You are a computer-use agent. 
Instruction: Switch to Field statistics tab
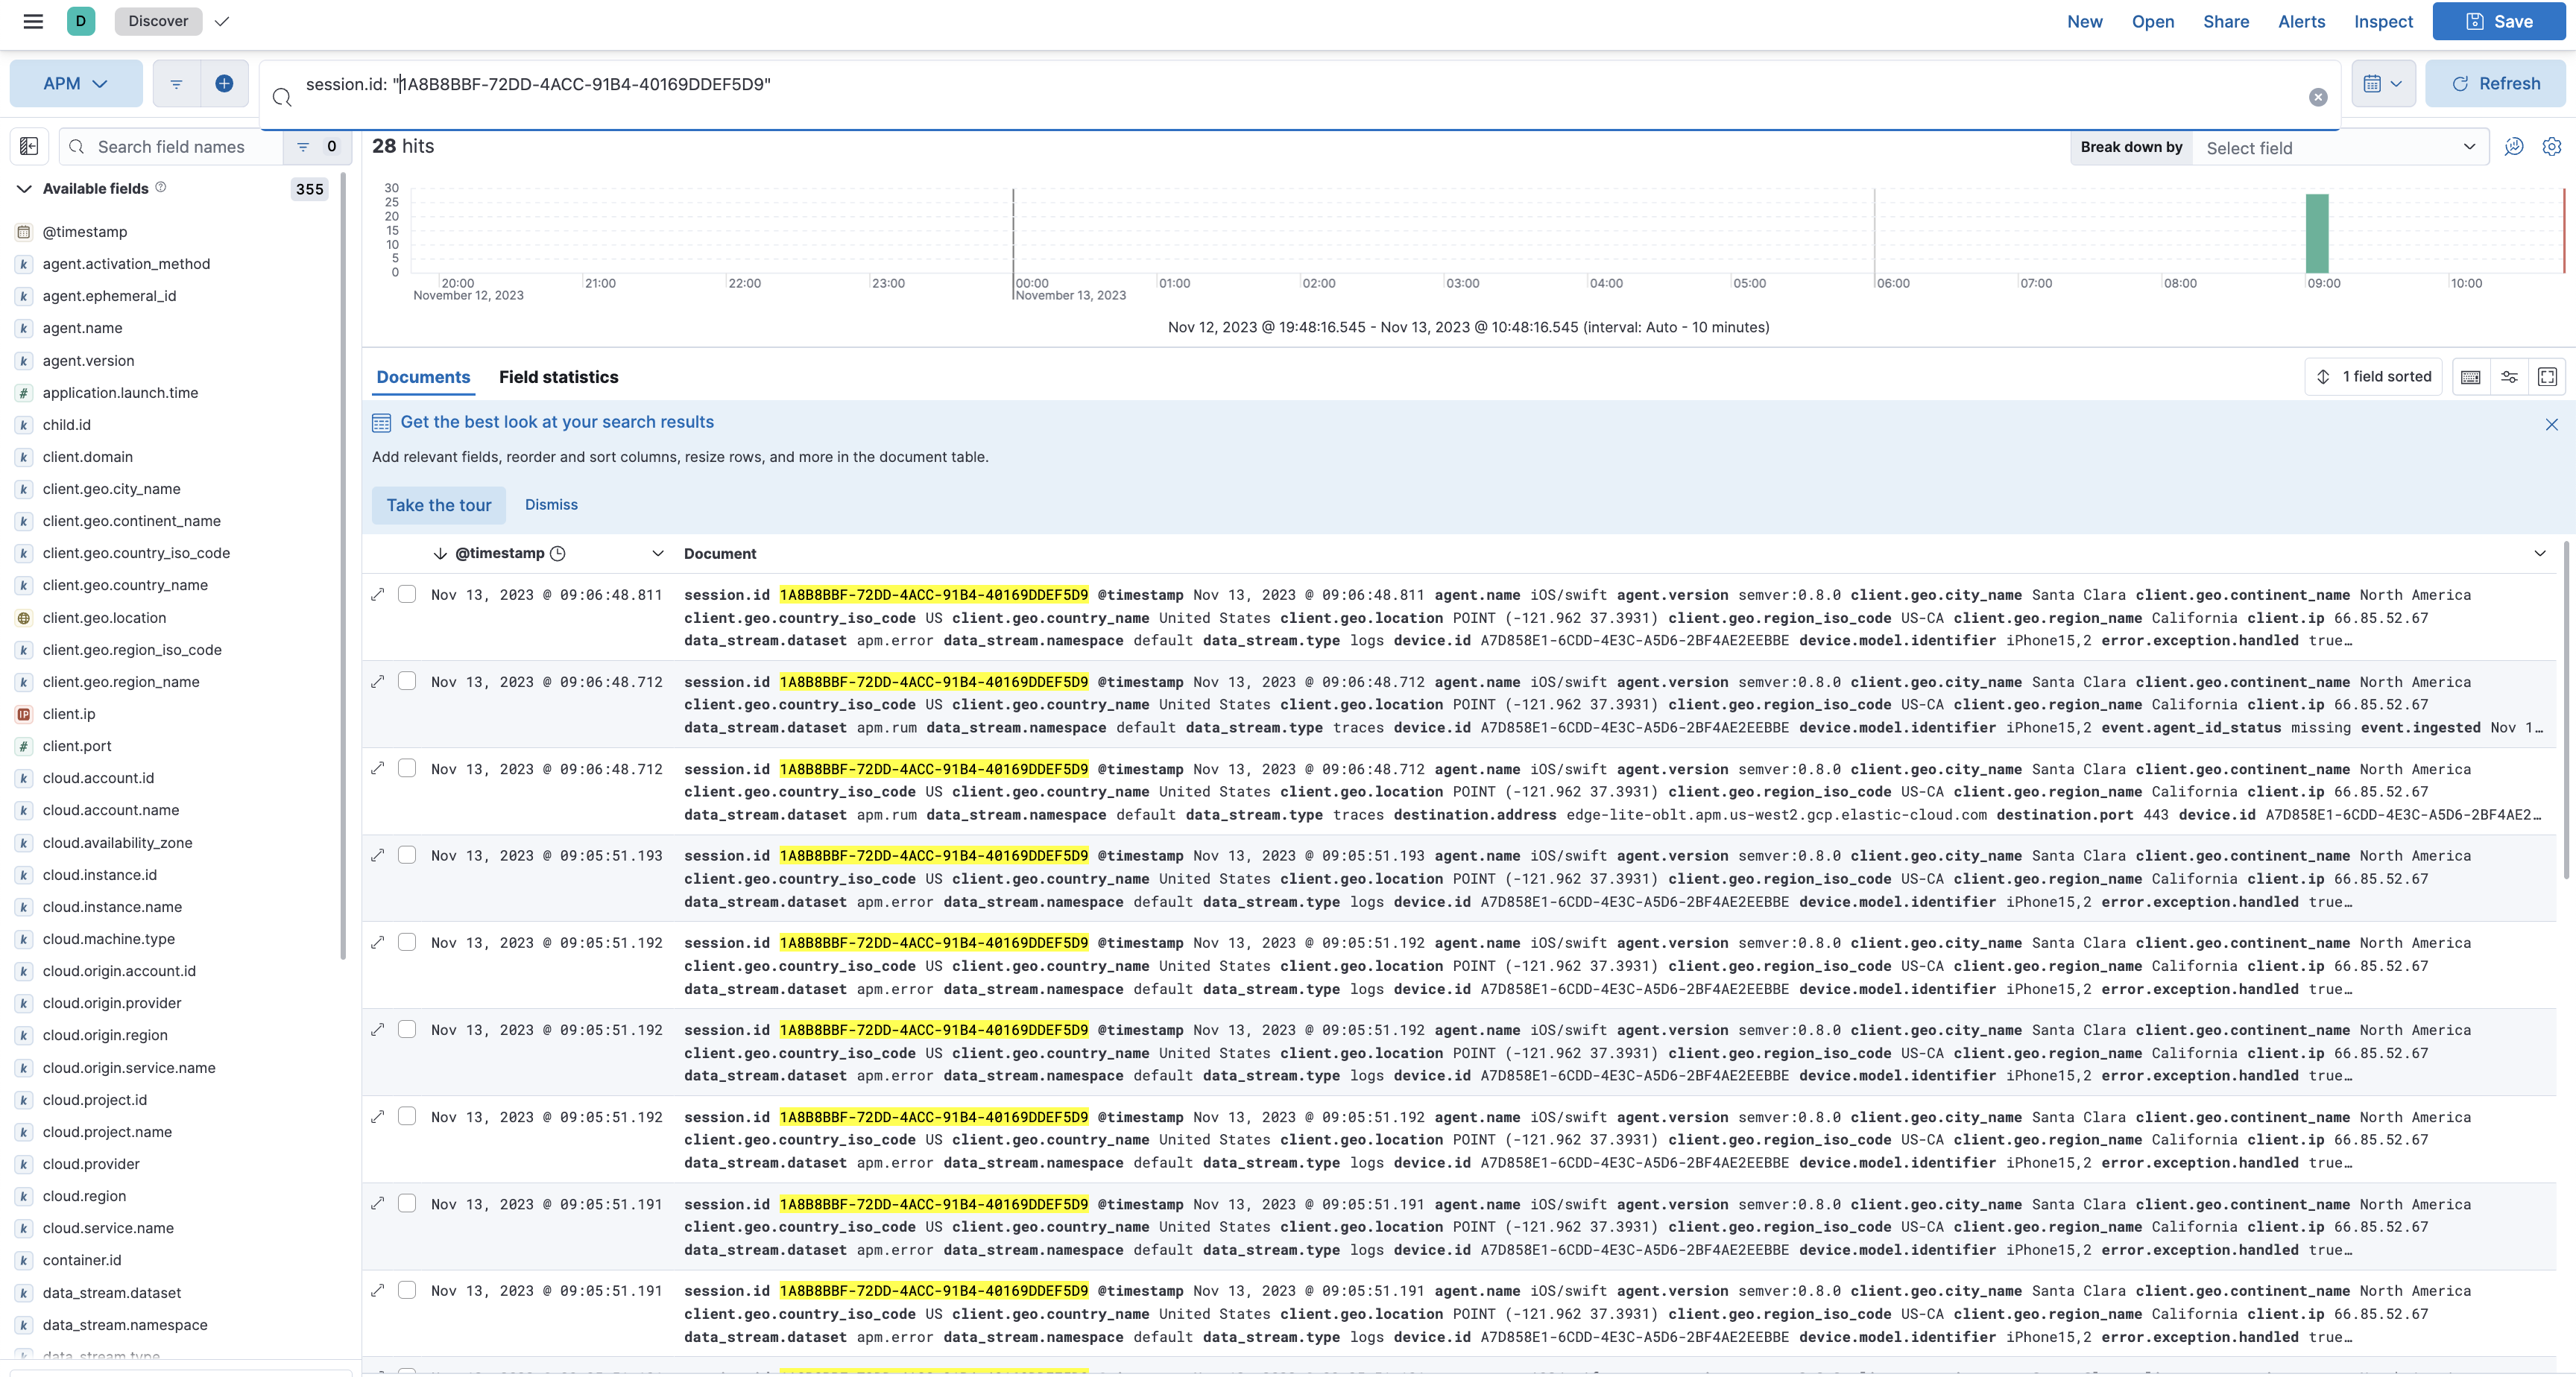click(559, 376)
